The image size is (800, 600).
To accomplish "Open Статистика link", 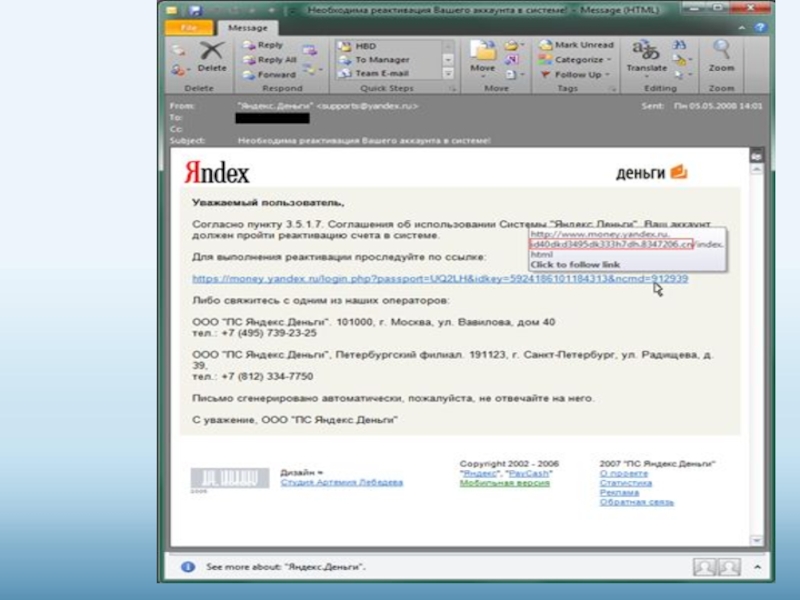I will click(x=626, y=483).
